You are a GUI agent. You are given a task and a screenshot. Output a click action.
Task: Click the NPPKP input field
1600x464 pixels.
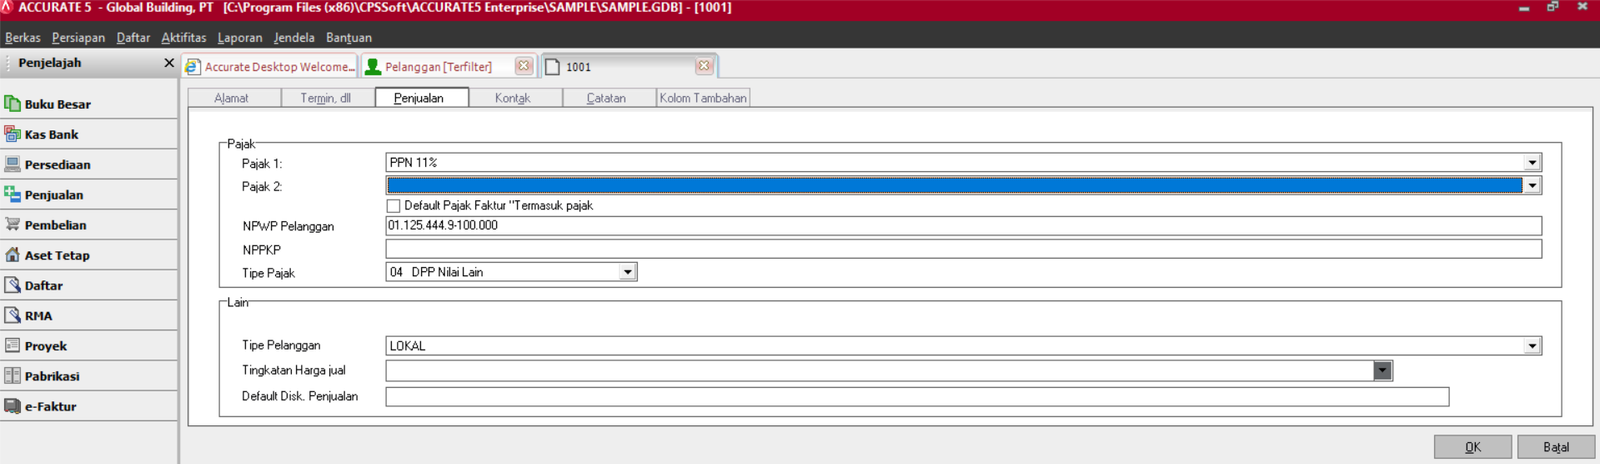963,249
